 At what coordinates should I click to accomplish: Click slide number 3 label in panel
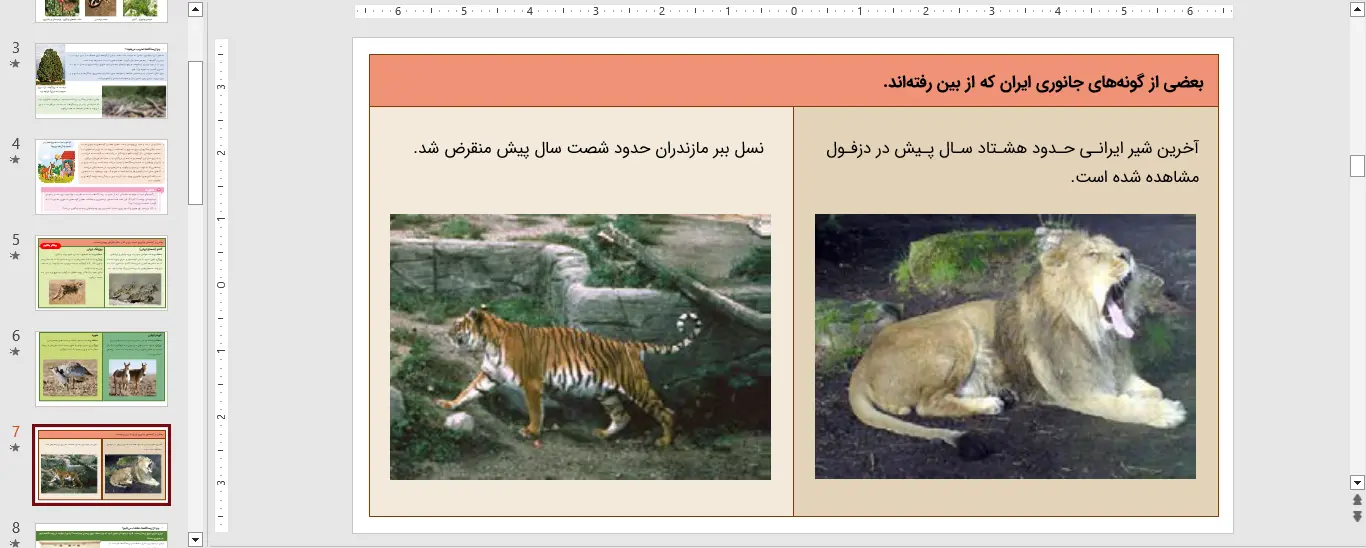click(15, 48)
